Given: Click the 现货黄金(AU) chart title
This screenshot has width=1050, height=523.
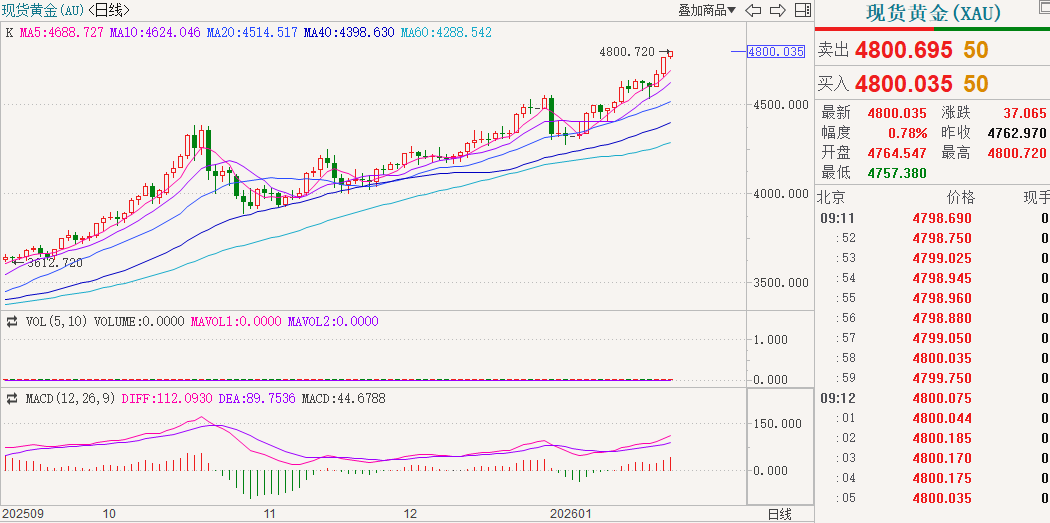Looking at the screenshot, I should 42,11.
